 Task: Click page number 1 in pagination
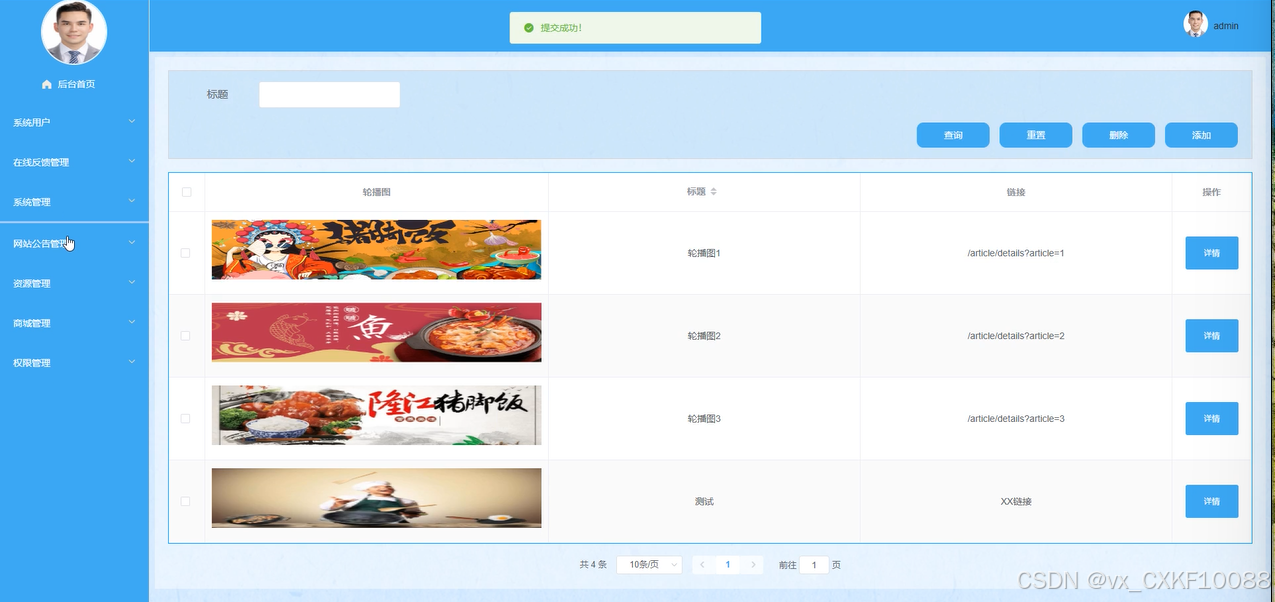(x=728, y=565)
